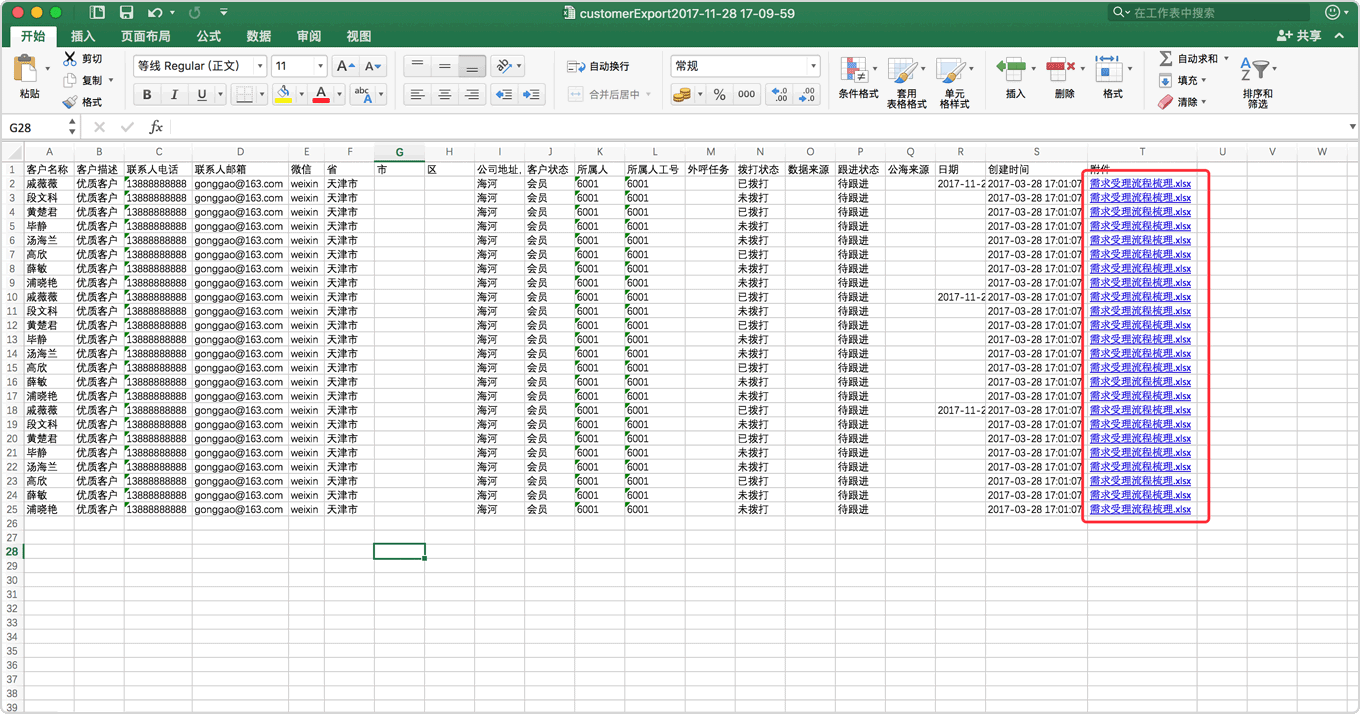The height and width of the screenshot is (714, 1360).
Task: Increase font size with the A-up icon
Action: tap(345, 66)
